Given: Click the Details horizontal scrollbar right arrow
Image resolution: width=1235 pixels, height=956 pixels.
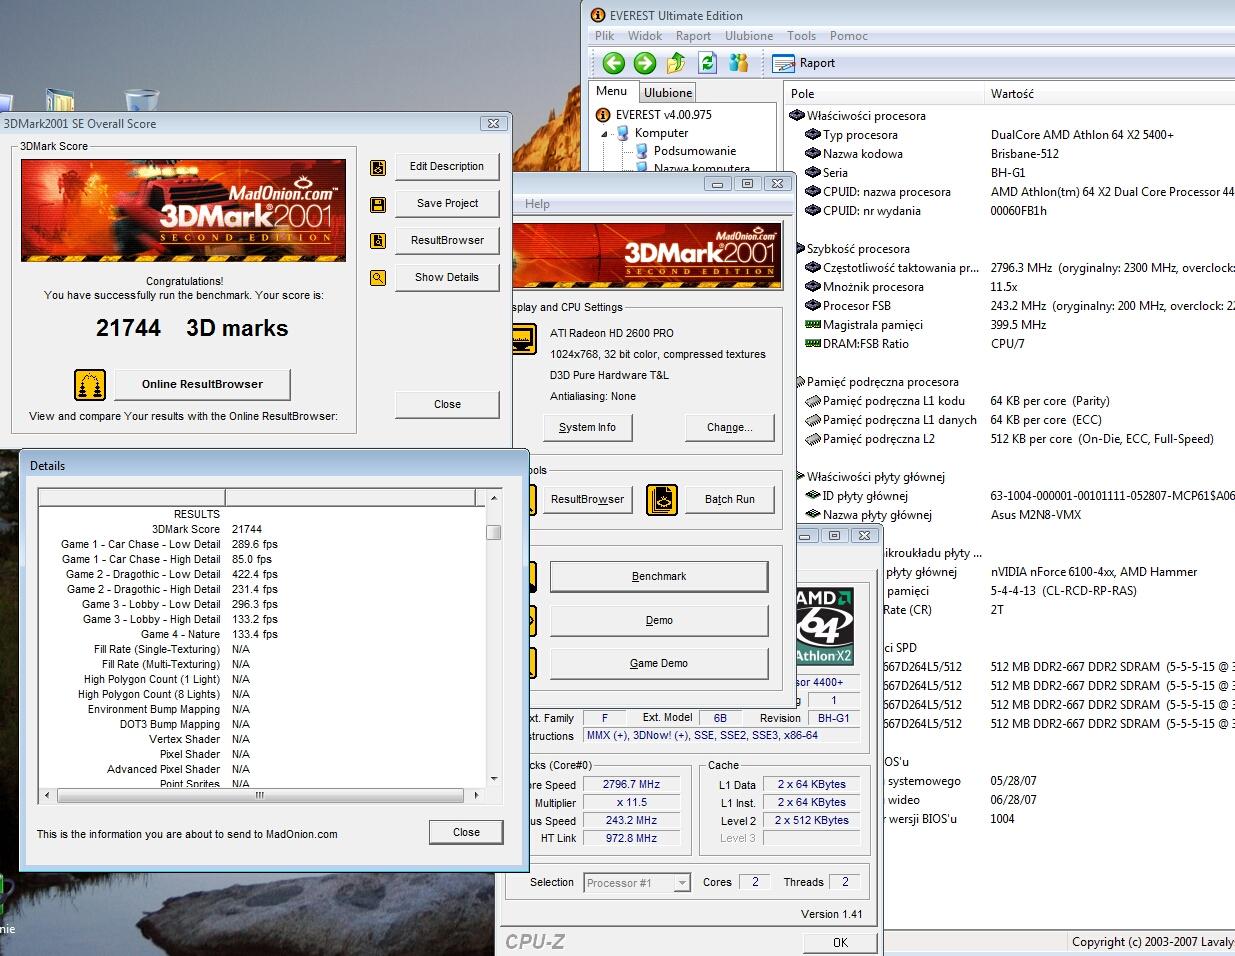Looking at the screenshot, I should [x=477, y=796].
